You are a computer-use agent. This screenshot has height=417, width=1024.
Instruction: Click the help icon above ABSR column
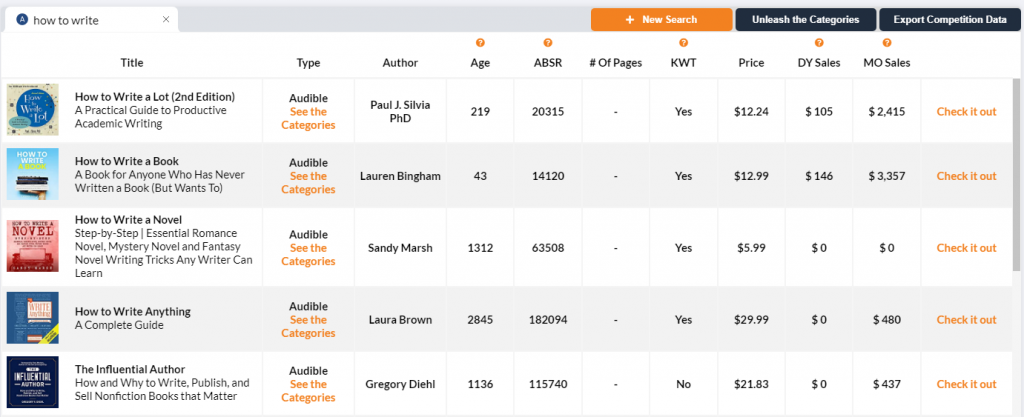pyautogui.click(x=547, y=43)
